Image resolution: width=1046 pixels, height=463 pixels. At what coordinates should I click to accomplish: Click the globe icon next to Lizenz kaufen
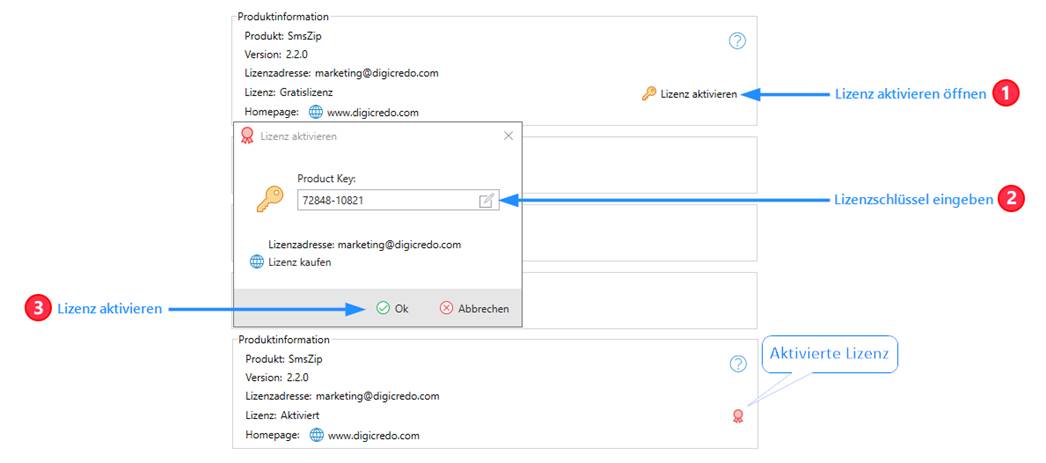(x=257, y=262)
